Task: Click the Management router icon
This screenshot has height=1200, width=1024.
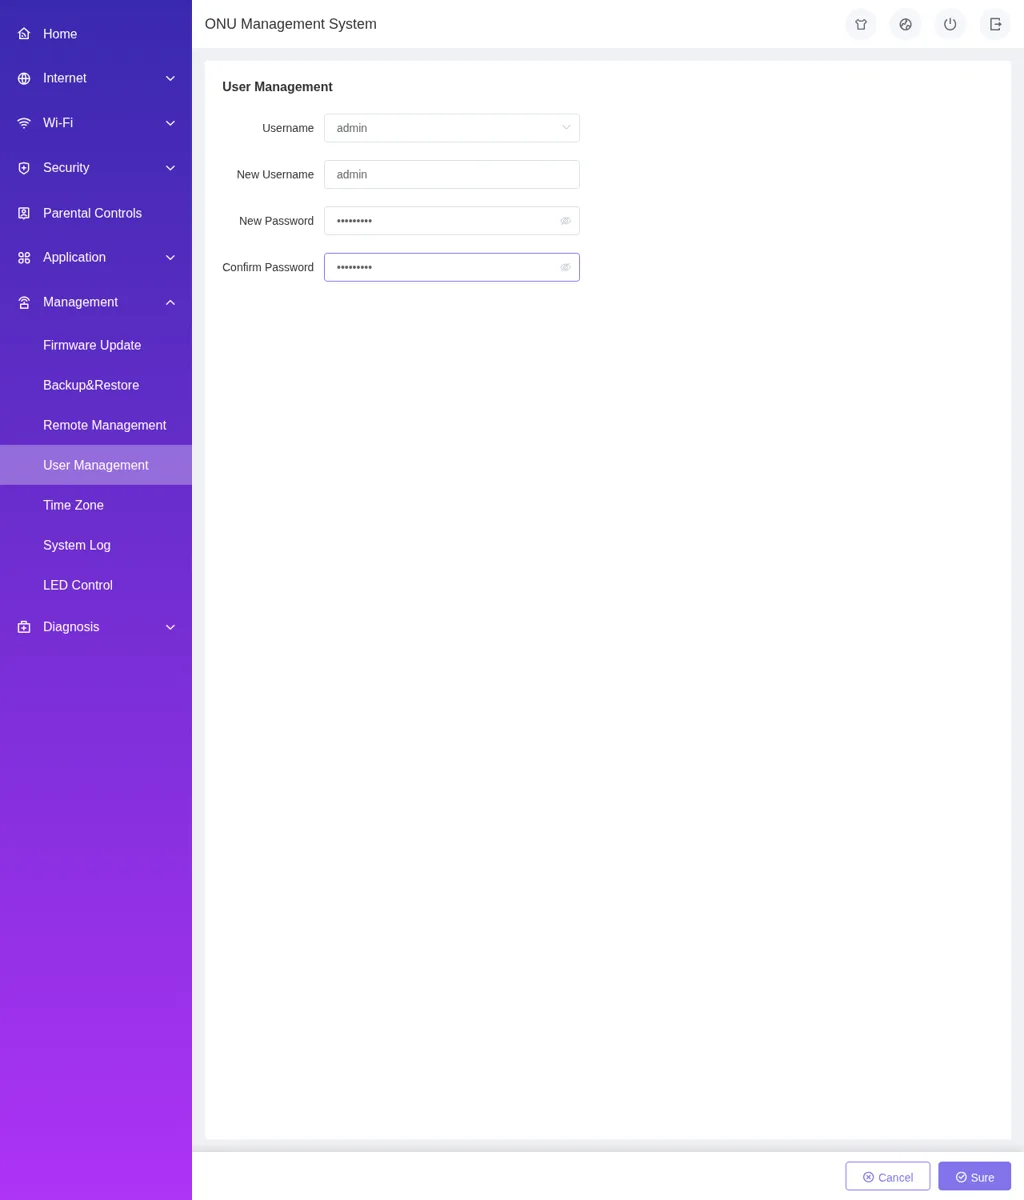Action: coord(24,302)
